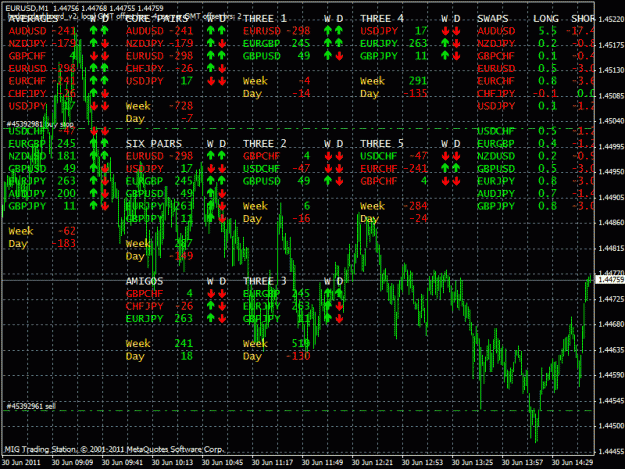
Task: Select the #45392981 buy stop order line label
Action: [40, 124]
